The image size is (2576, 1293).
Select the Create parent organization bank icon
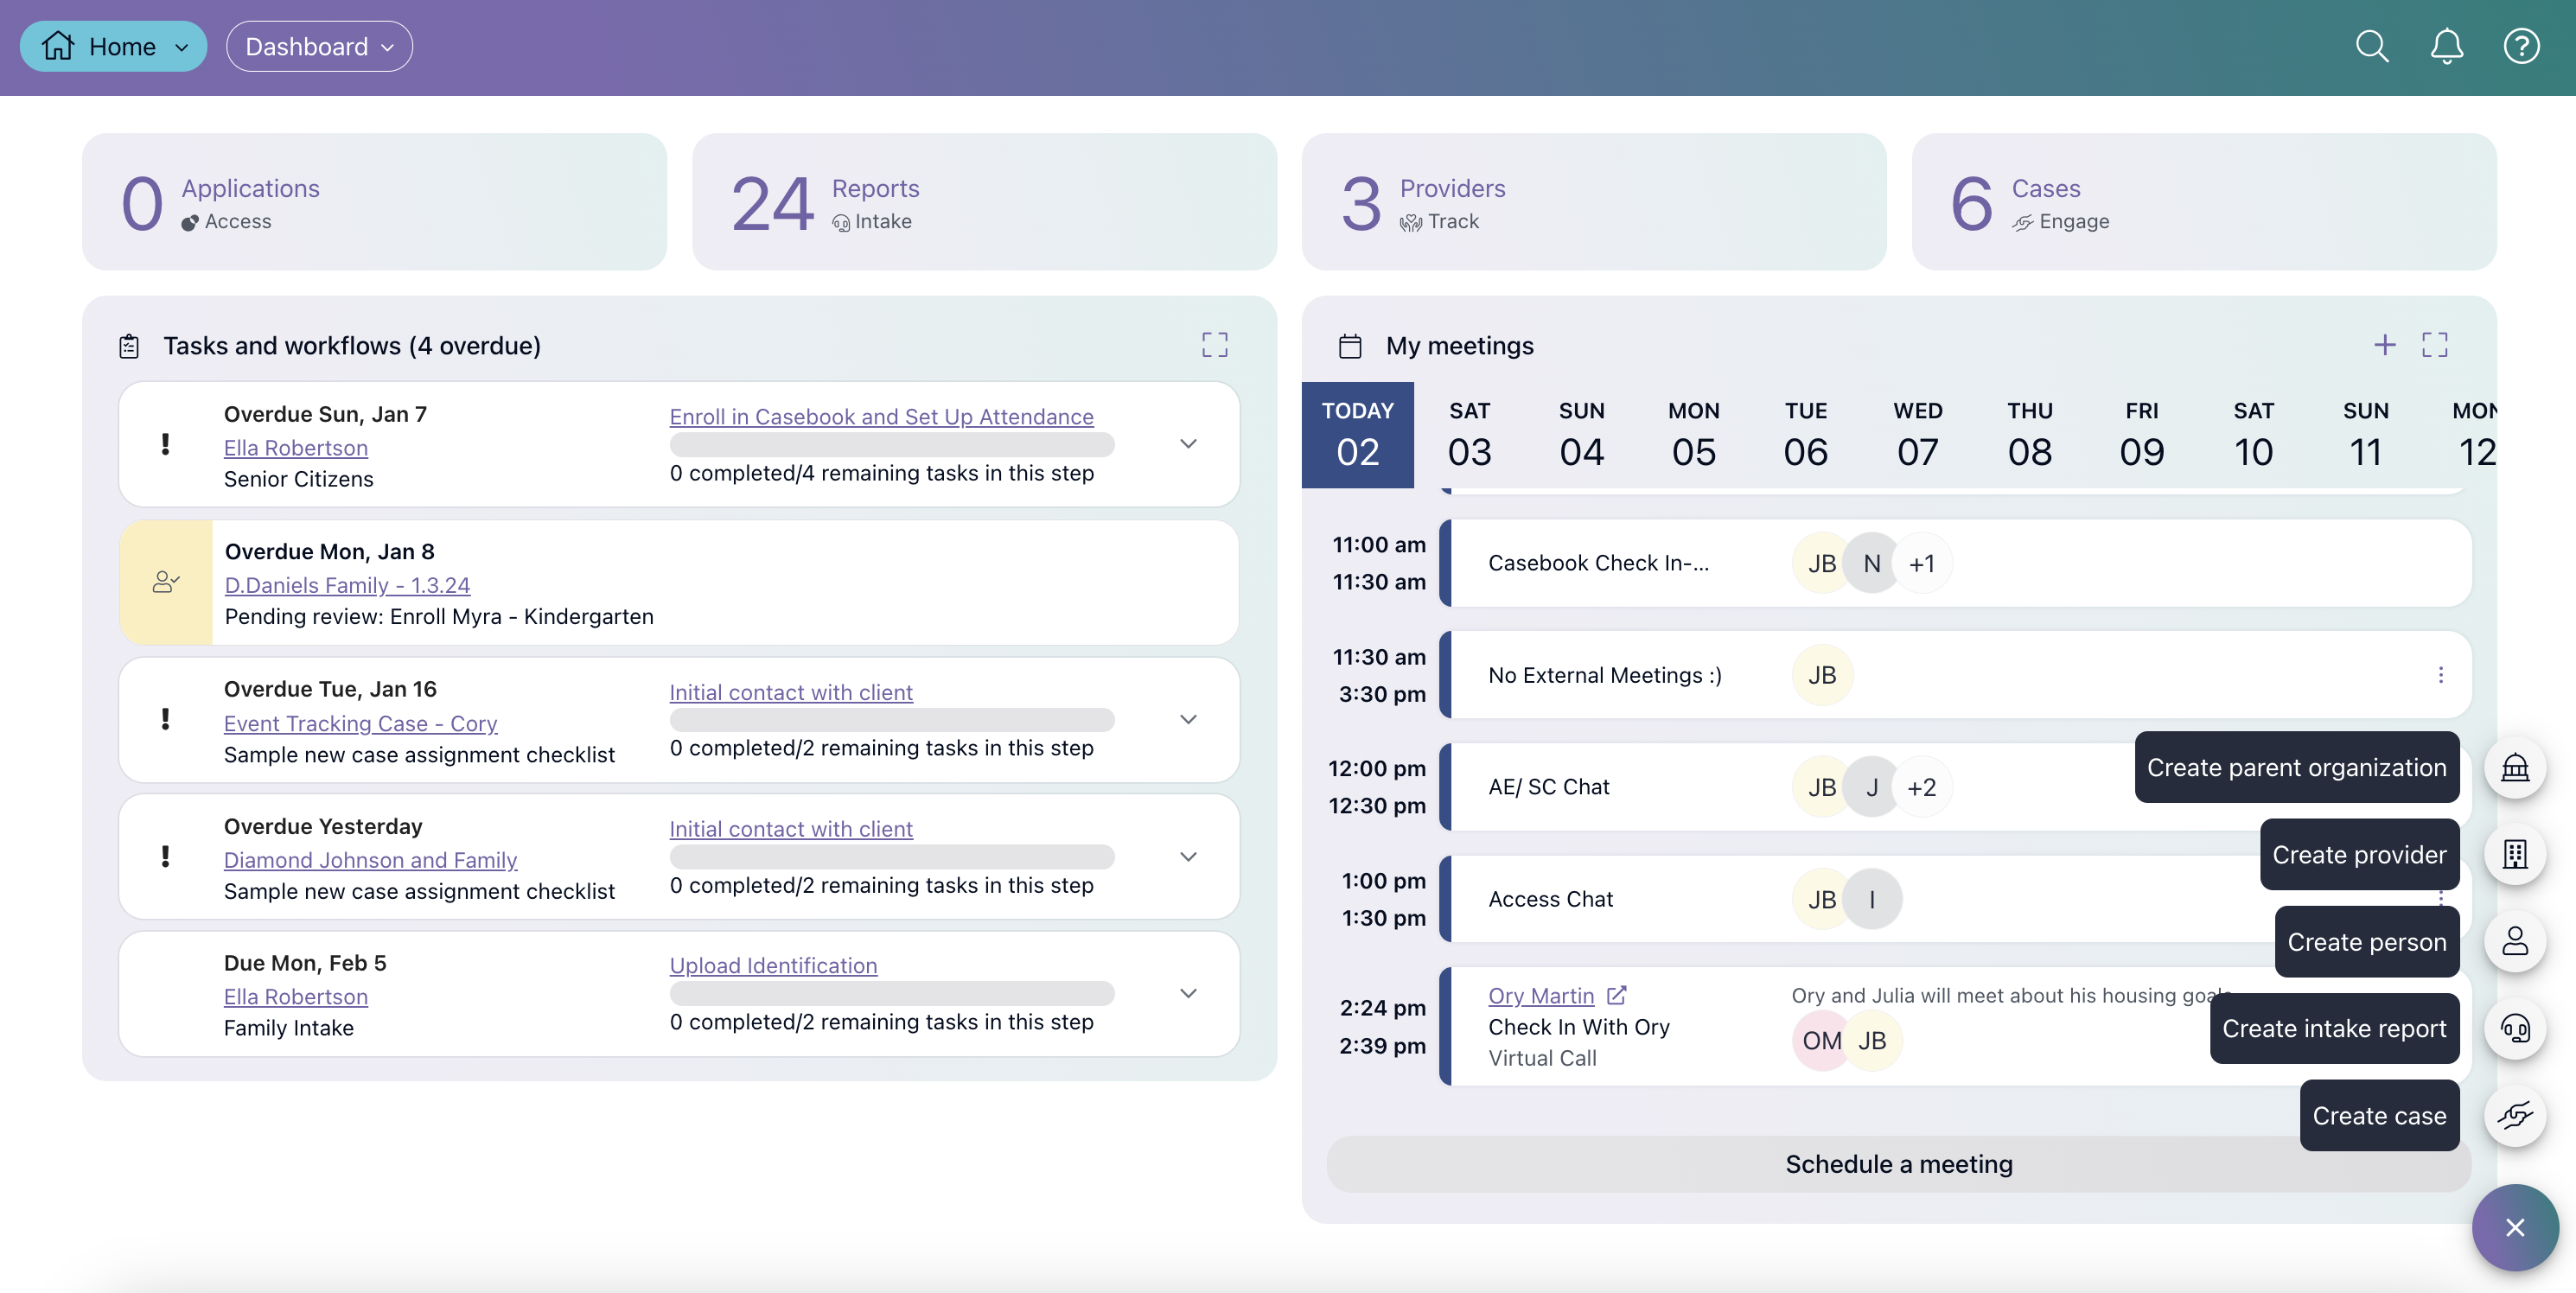point(2516,767)
